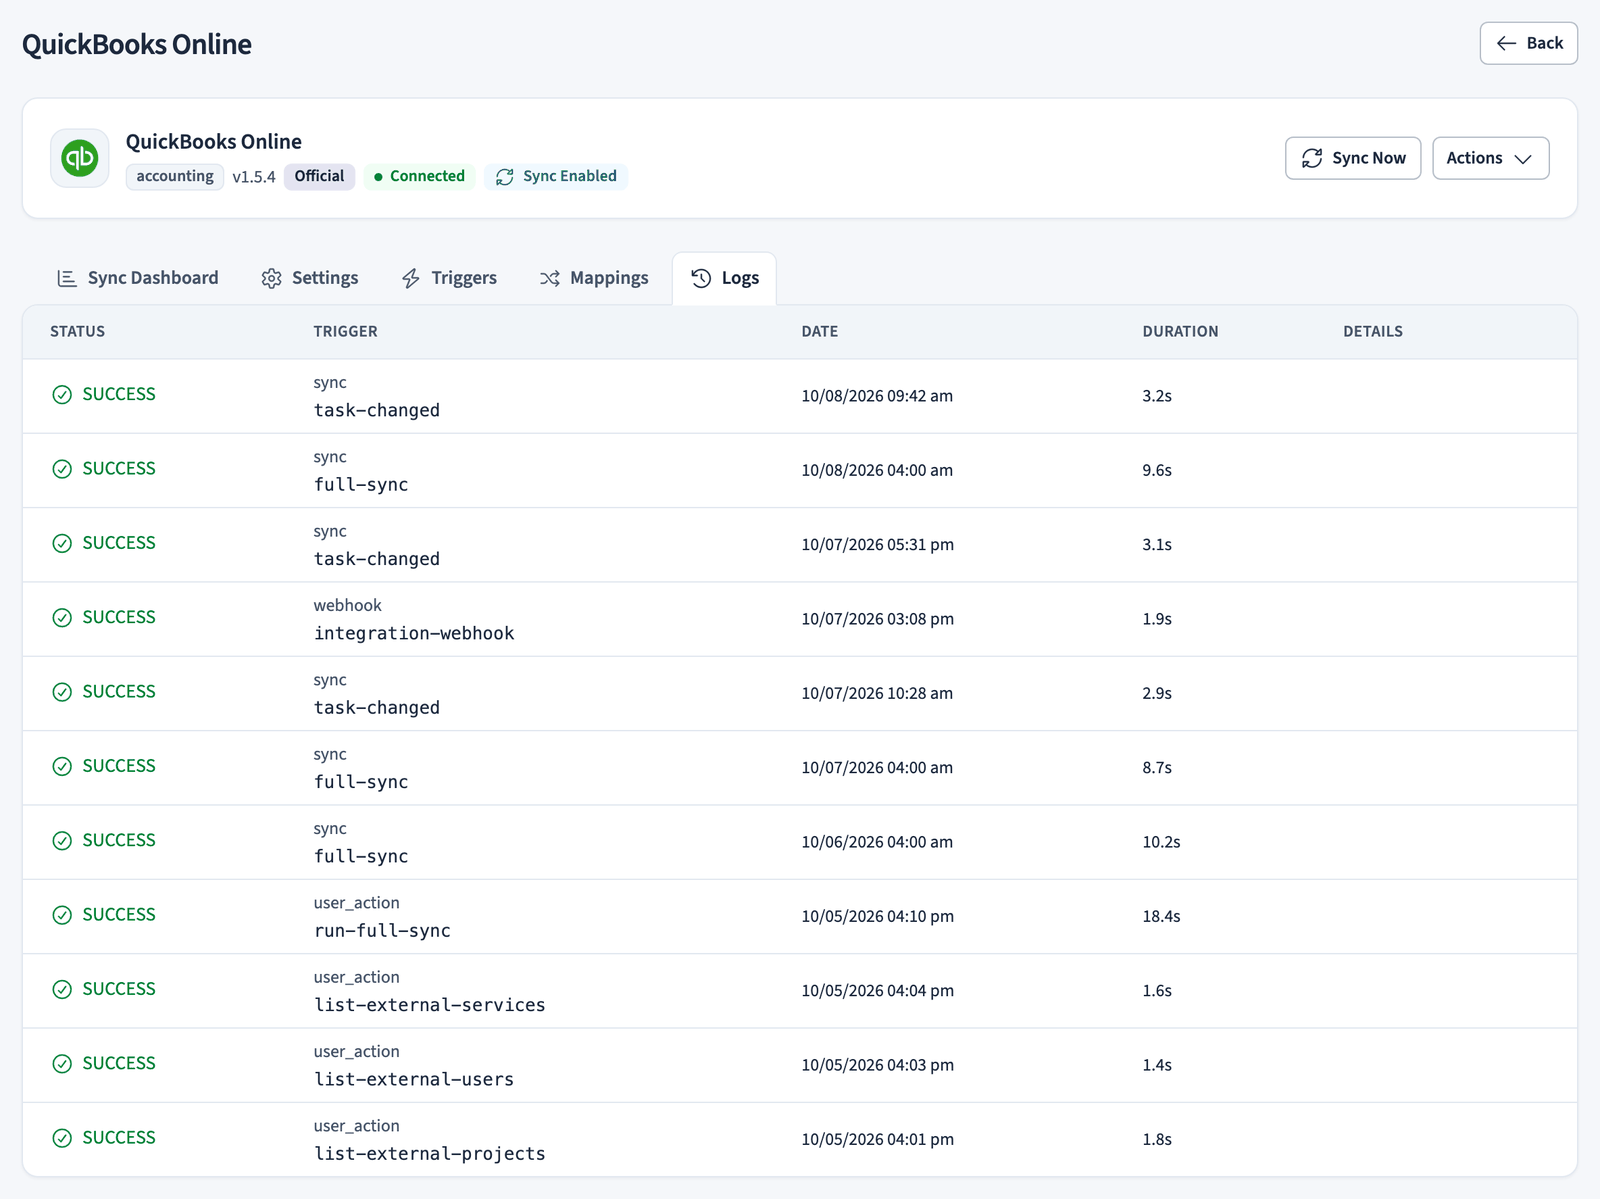Click the QuickBooks Online logo icon
The height and width of the screenshot is (1199, 1600).
coord(80,158)
